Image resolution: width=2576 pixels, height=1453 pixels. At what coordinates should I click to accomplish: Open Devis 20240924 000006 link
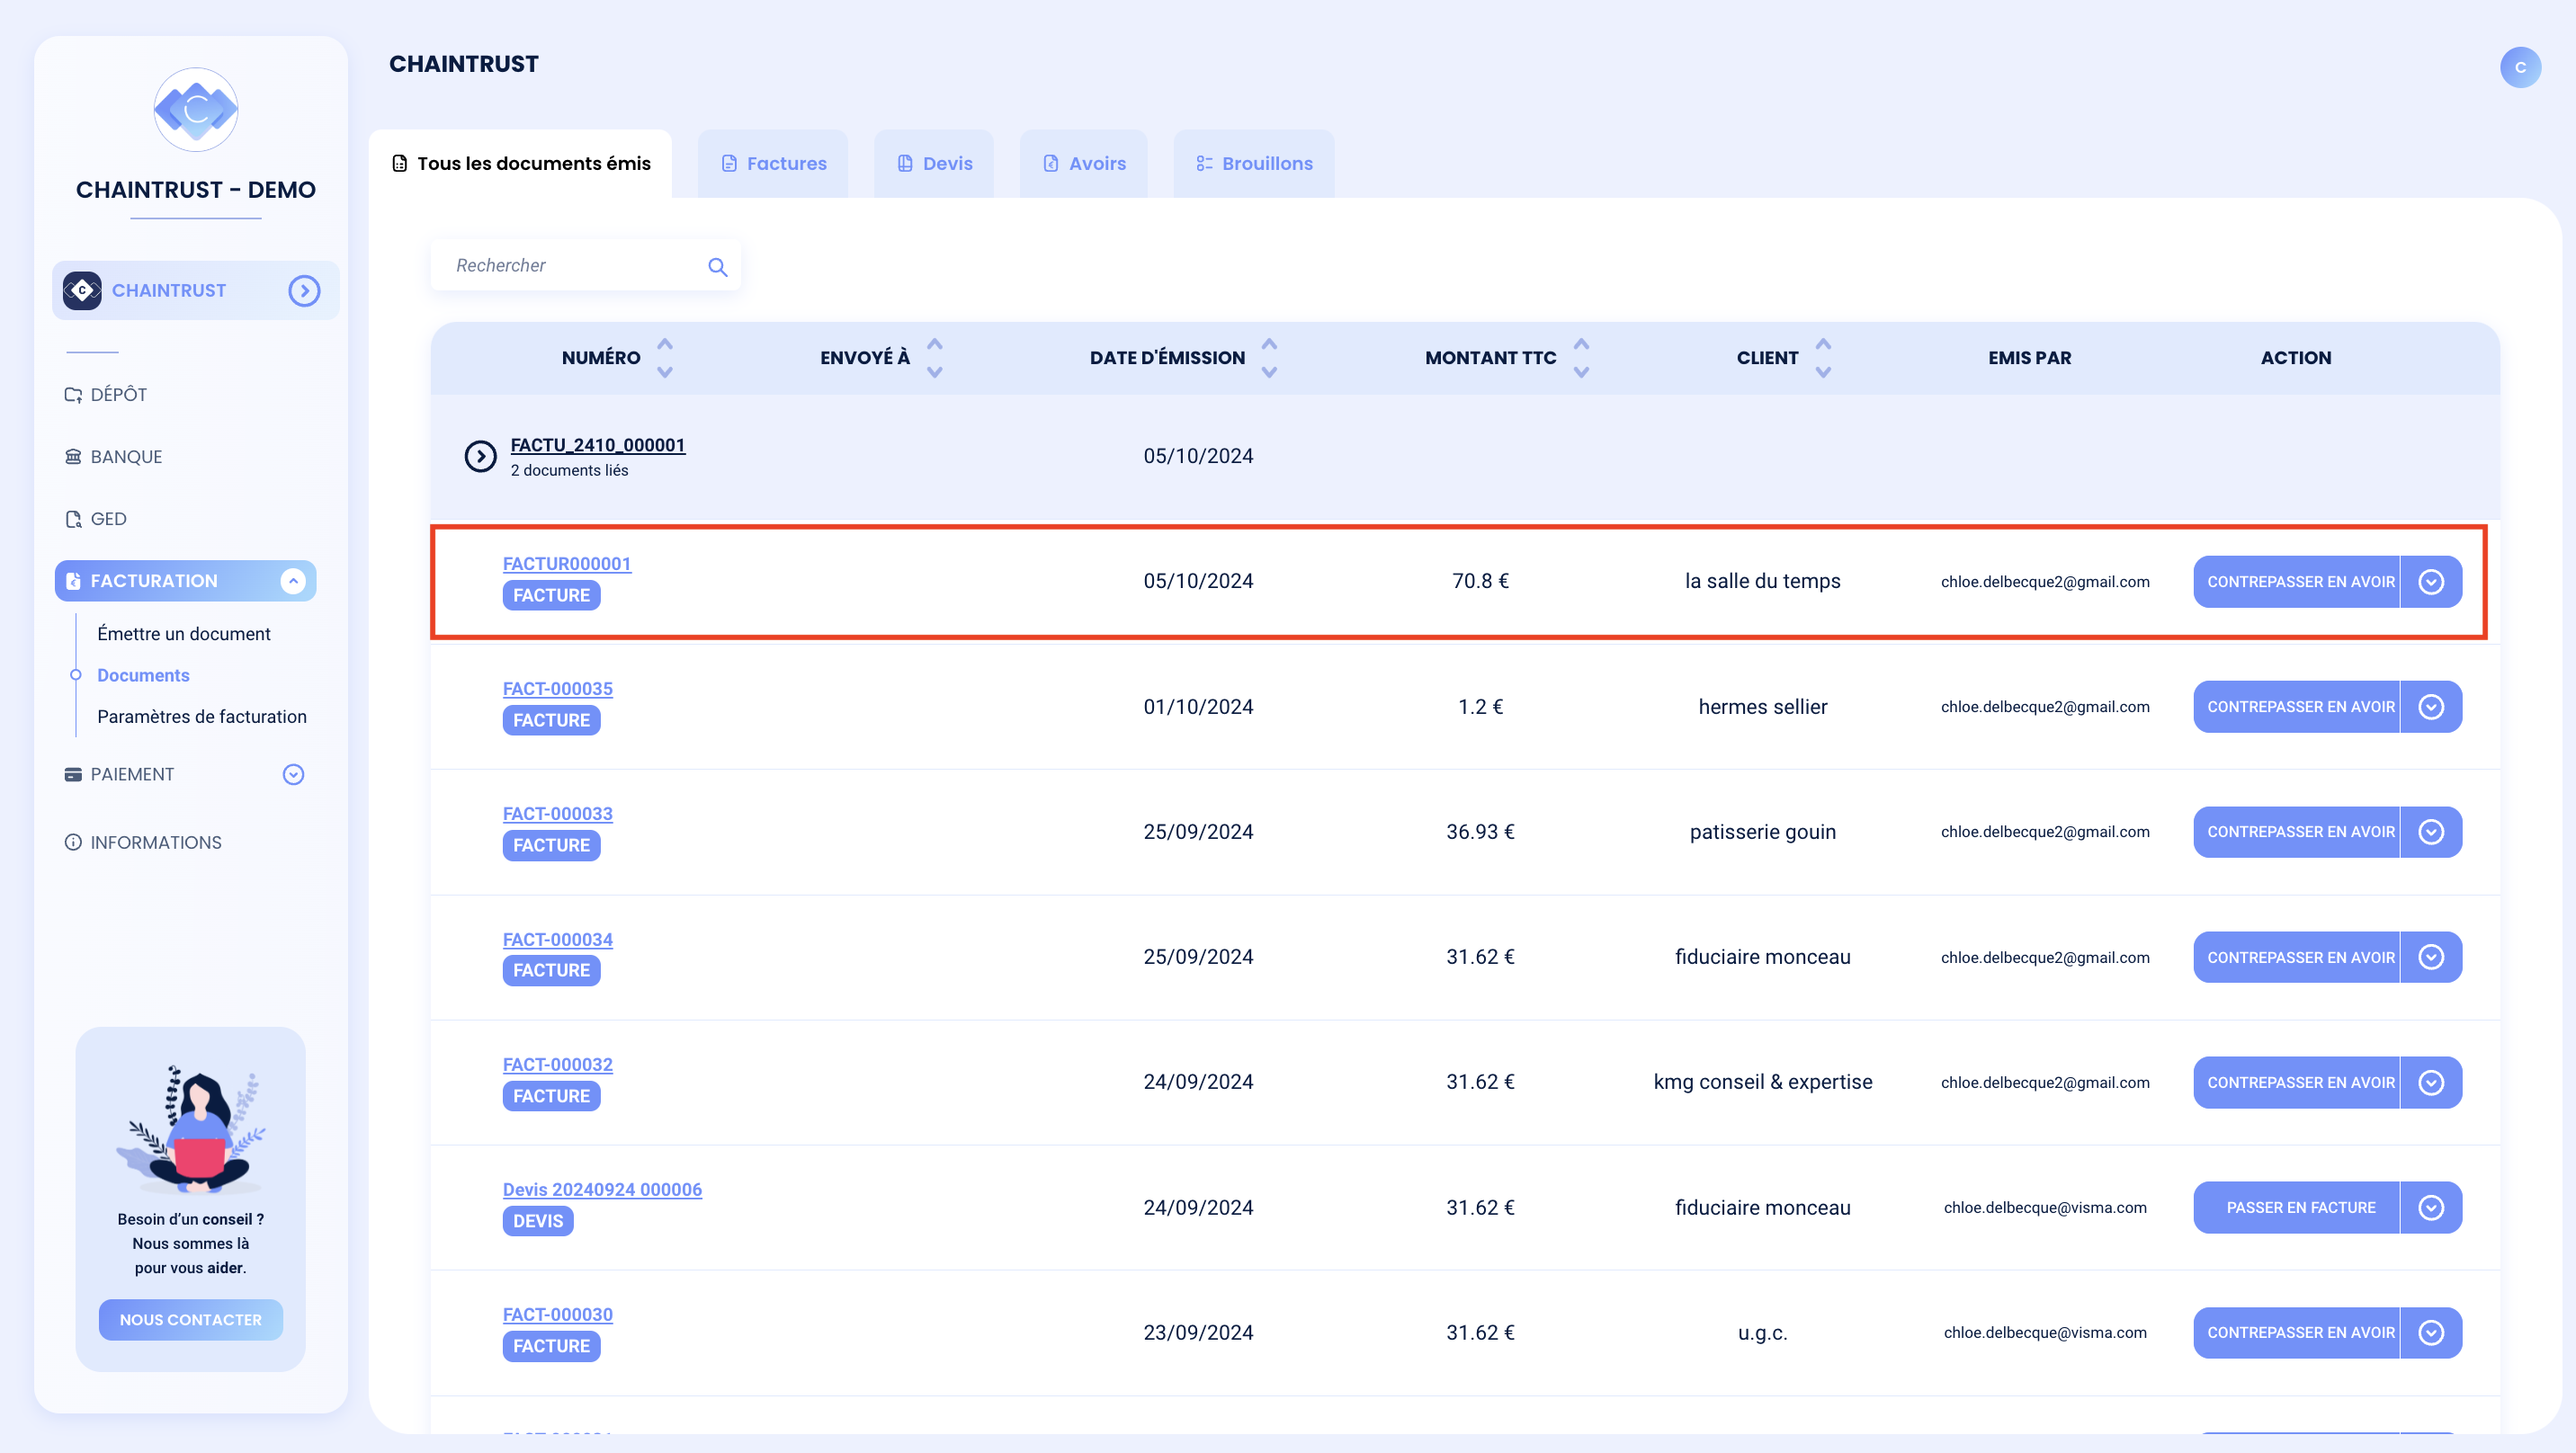[602, 1190]
